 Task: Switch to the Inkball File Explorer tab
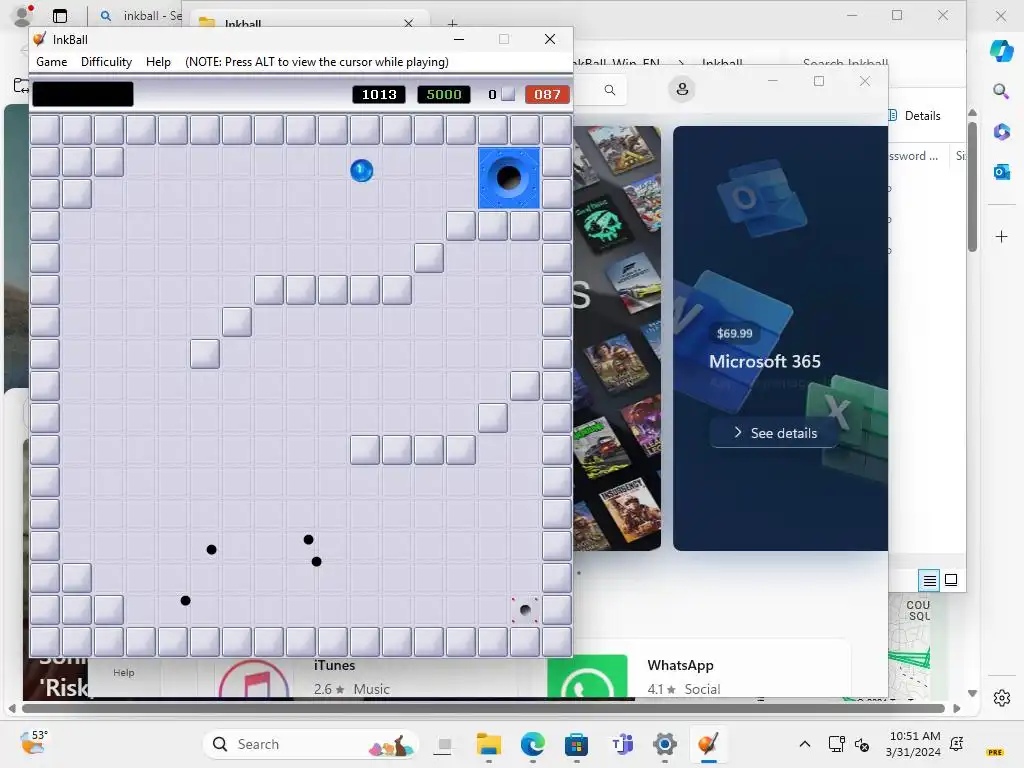point(307,21)
